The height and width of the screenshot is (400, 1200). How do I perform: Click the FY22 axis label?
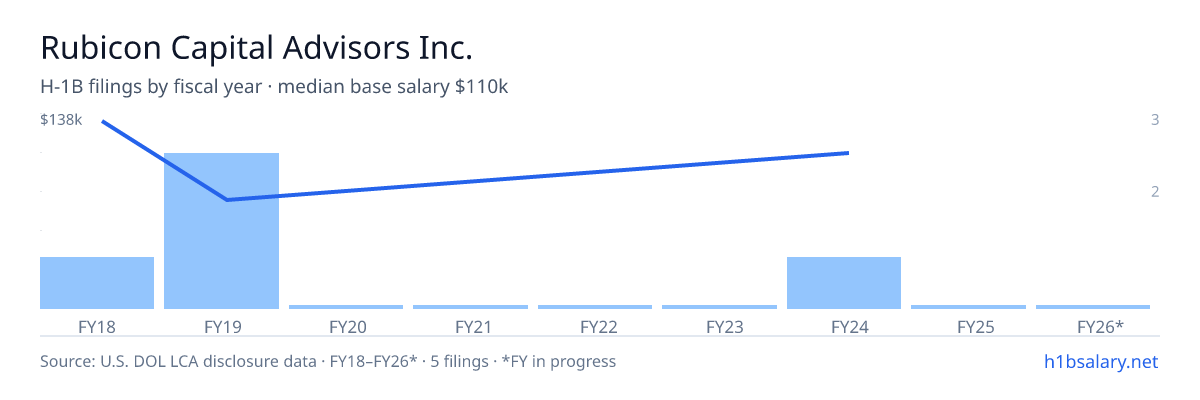[595, 327]
